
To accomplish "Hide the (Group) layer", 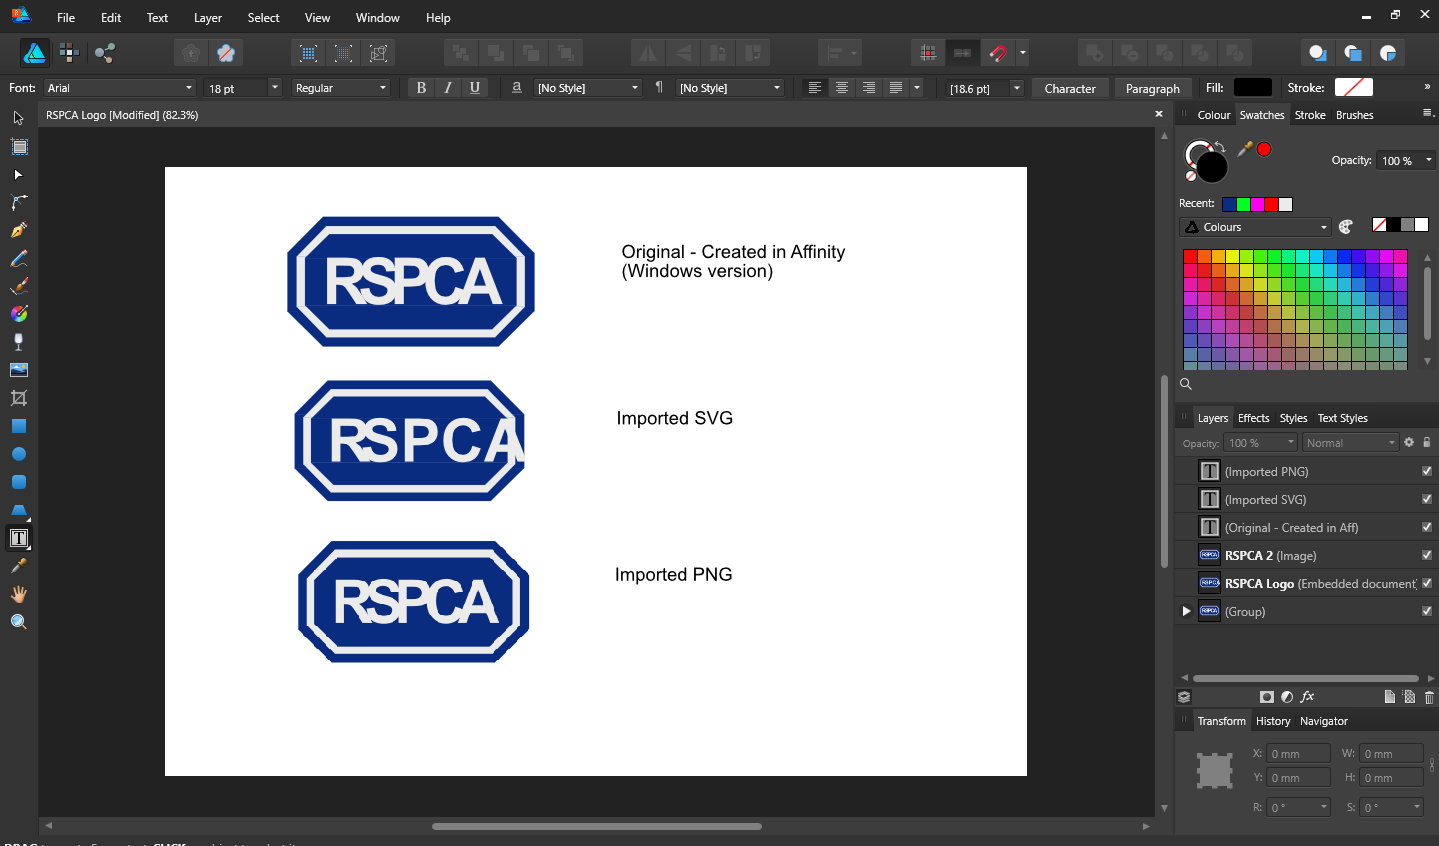I will (x=1427, y=611).
